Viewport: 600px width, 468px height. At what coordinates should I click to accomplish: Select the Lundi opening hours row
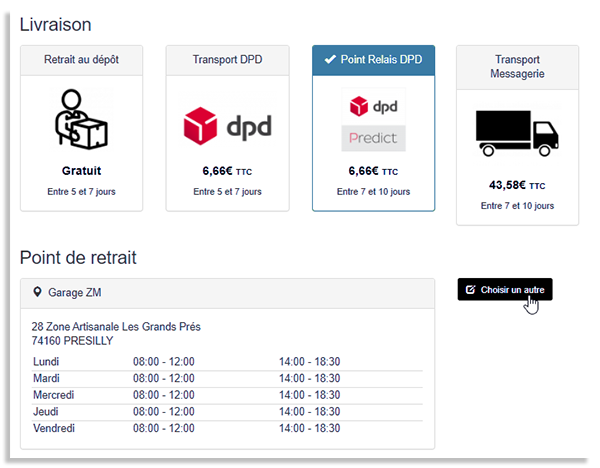pyautogui.click(x=226, y=361)
